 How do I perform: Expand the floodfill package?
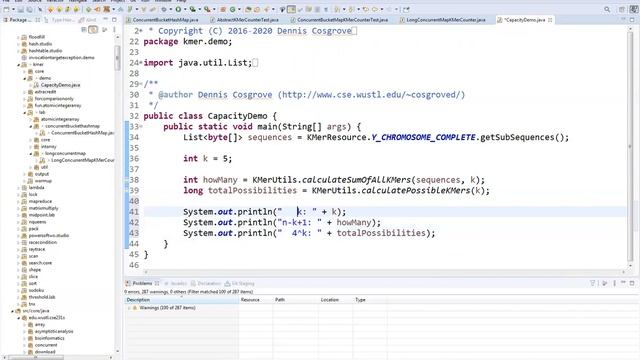pos(18,37)
